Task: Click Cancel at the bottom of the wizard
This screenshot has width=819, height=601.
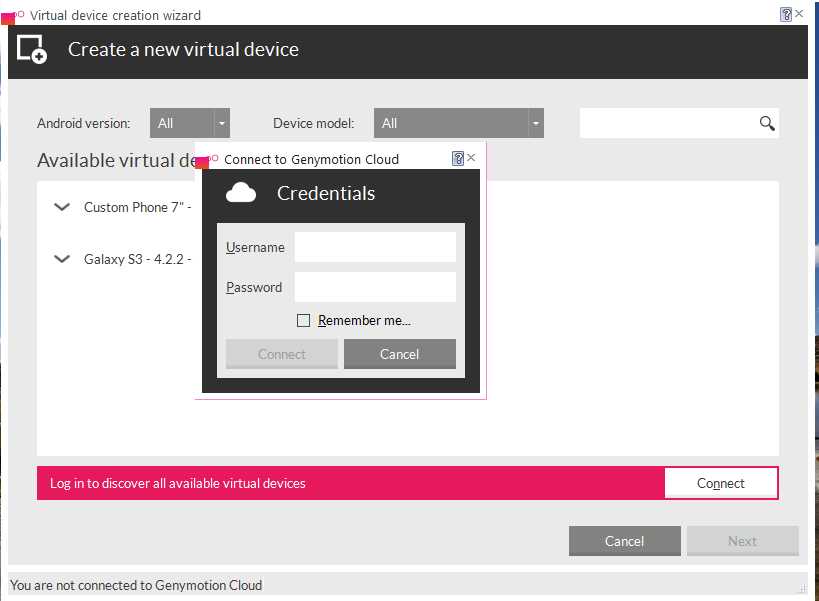Action: [625, 541]
